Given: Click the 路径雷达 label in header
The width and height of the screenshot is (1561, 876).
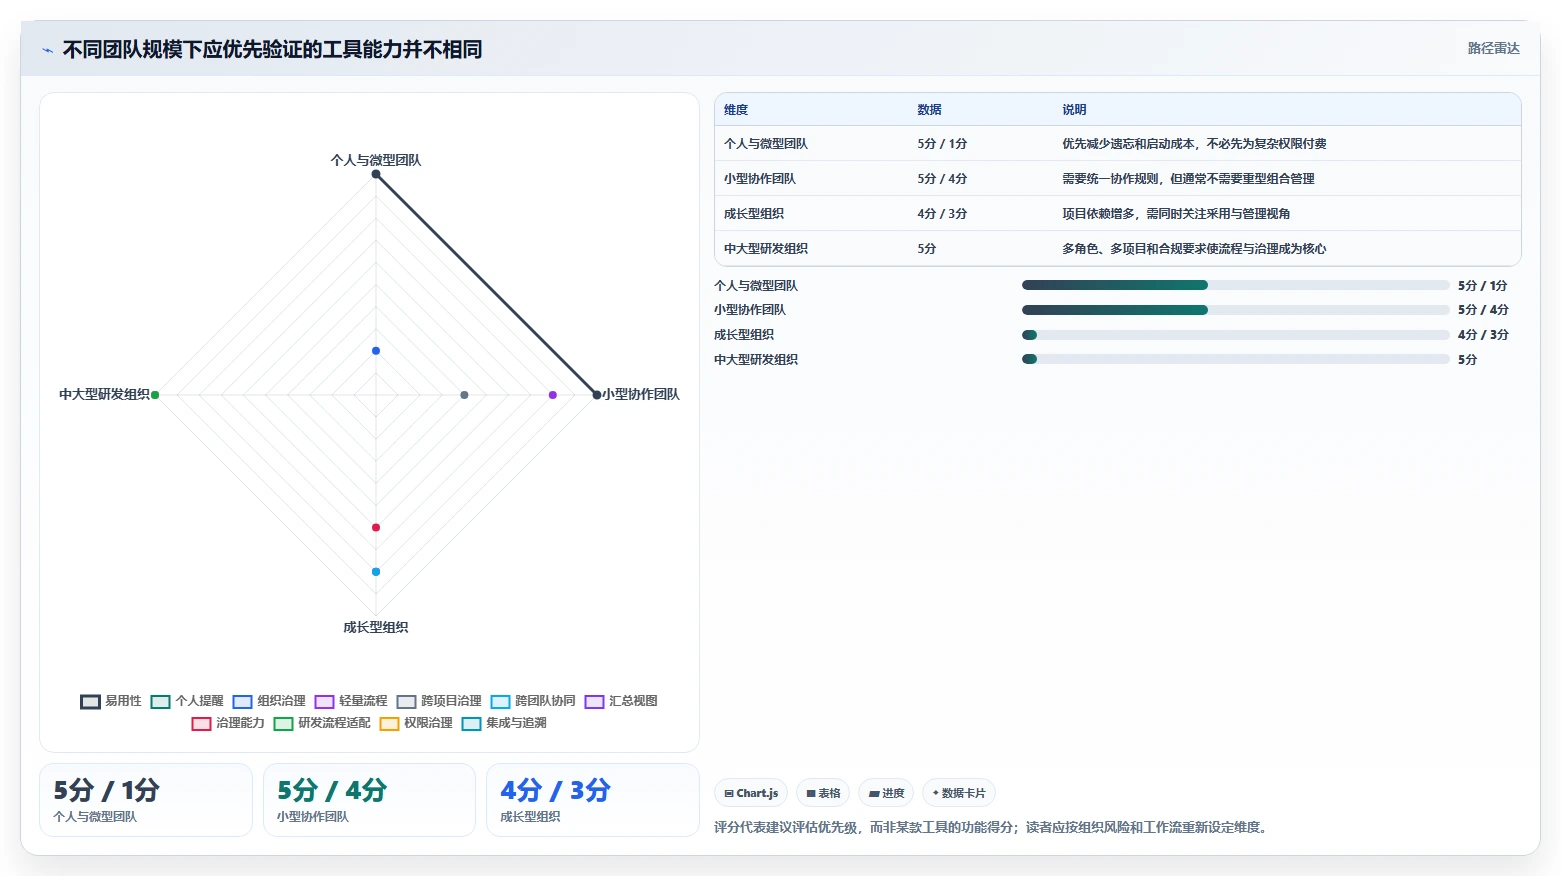Looking at the screenshot, I should coord(1493,48).
